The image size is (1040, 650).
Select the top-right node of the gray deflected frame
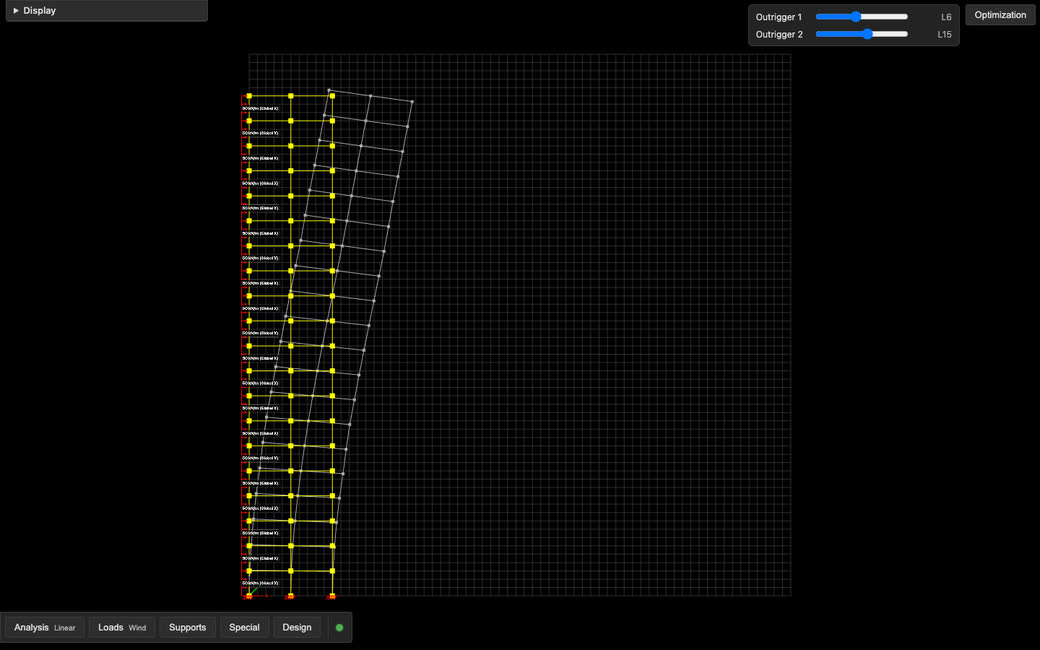(x=412, y=101)
